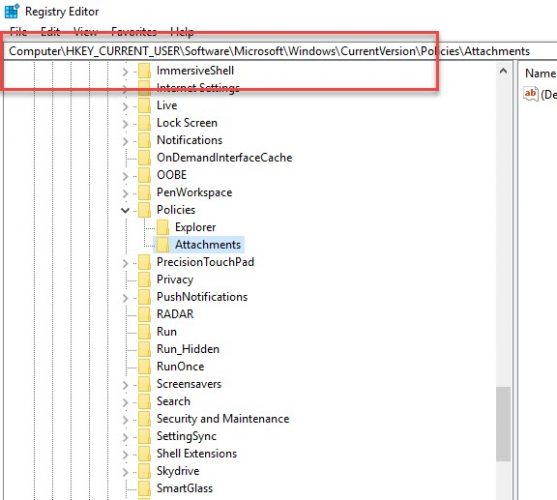Click the Lock Screen folder icon
Viewport: 557px width, 500px height.
tap(144, 123)
